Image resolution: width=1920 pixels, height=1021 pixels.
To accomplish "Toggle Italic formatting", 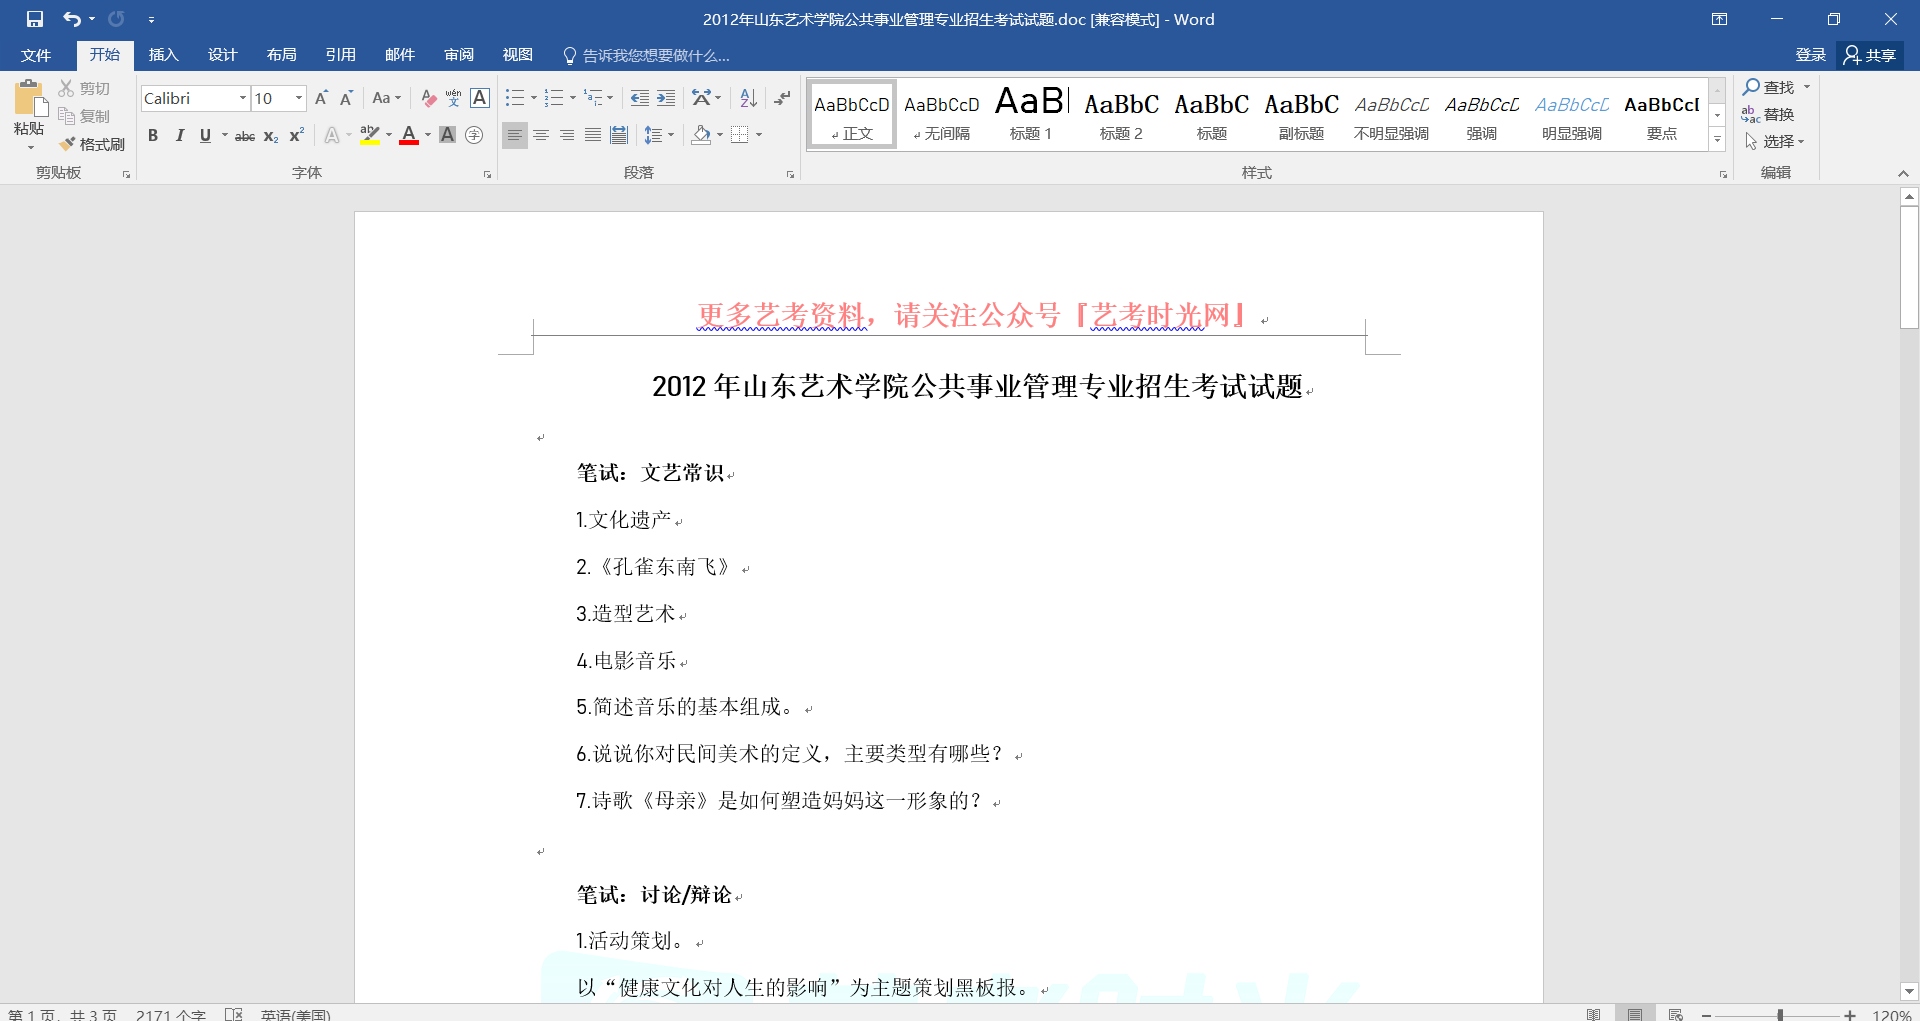I will pos(179,136).
